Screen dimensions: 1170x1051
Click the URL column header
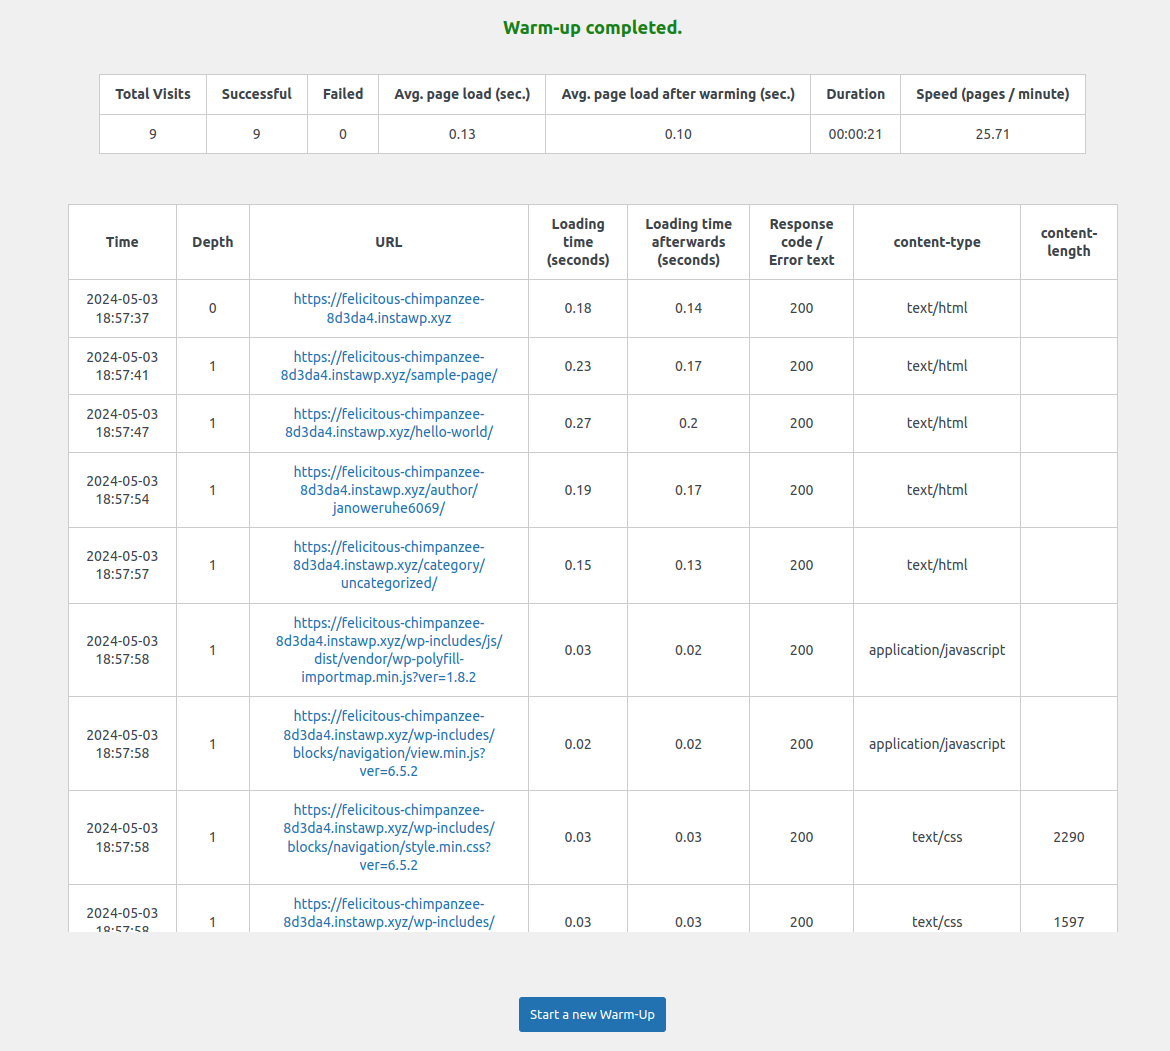point(389,242)
